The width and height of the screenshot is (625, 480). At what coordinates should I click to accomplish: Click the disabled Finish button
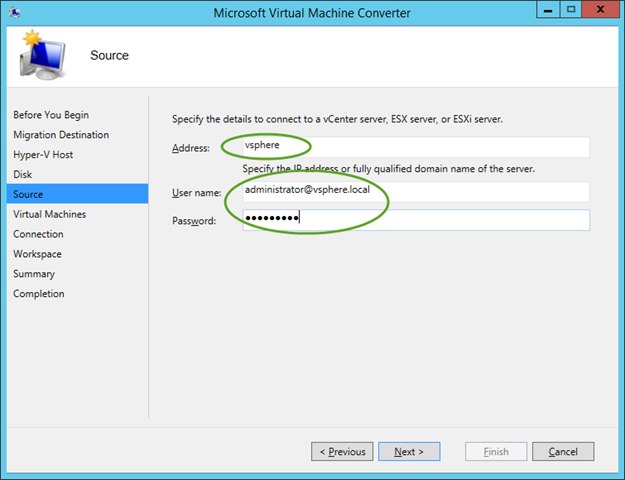coord(496,451)
